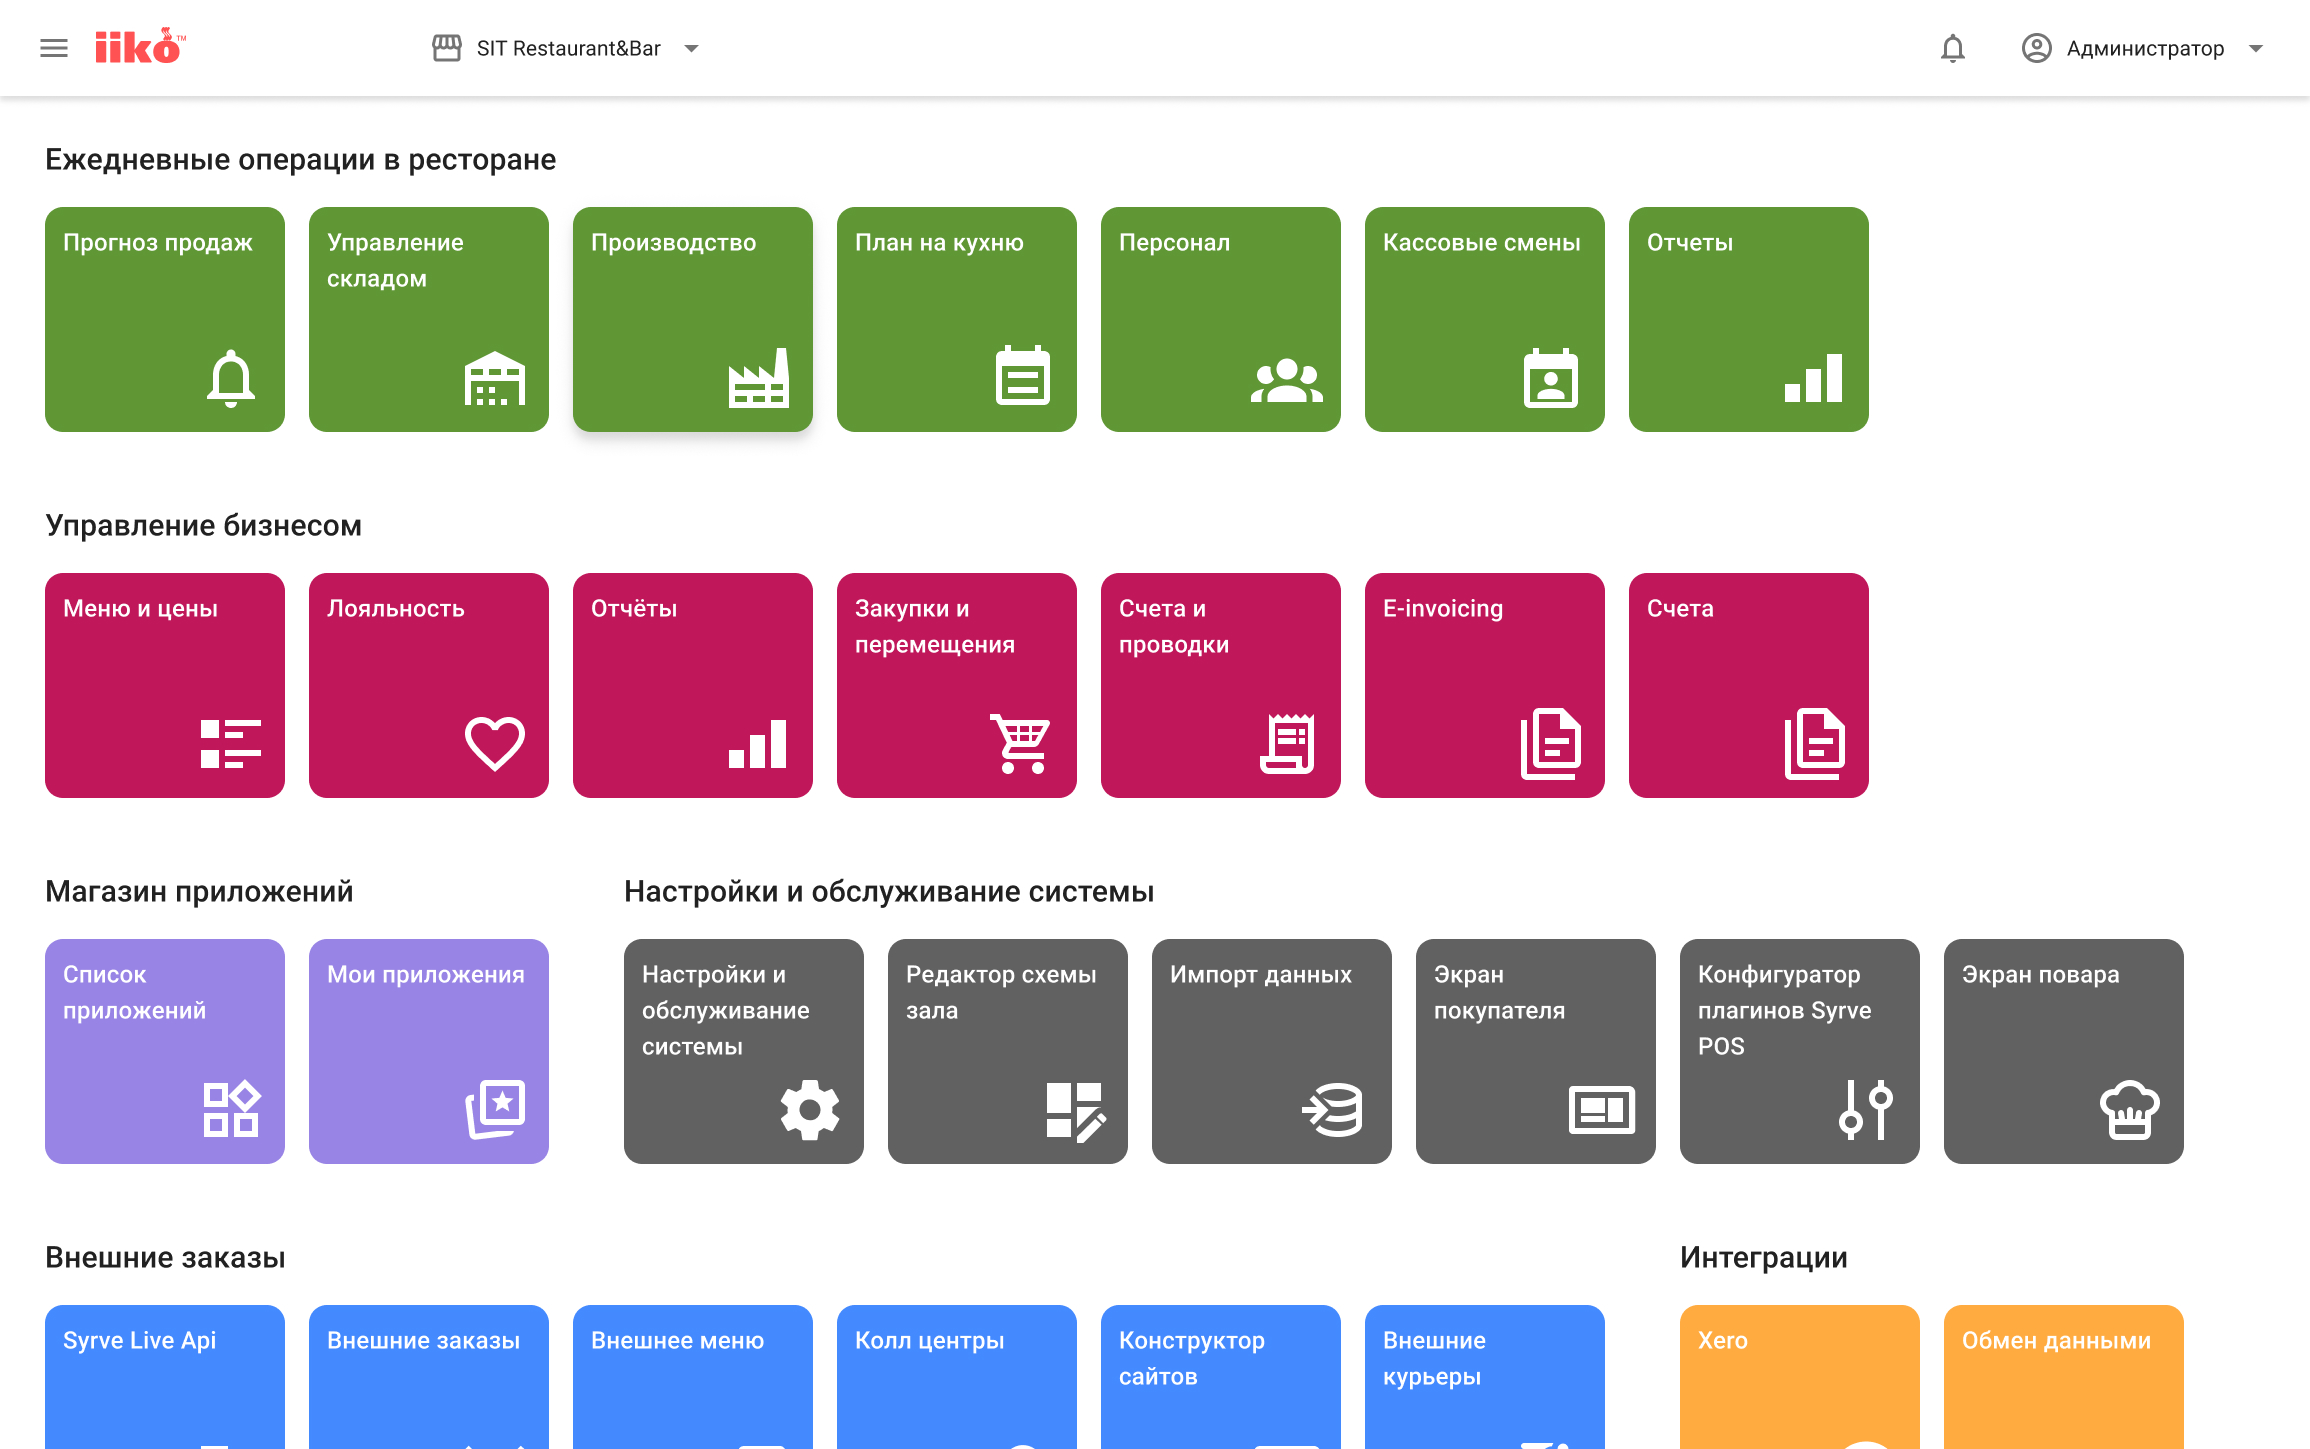Click the factory icon on Производство
The height and width of the screenshot is (1449, 2310).
pos(759,378)
